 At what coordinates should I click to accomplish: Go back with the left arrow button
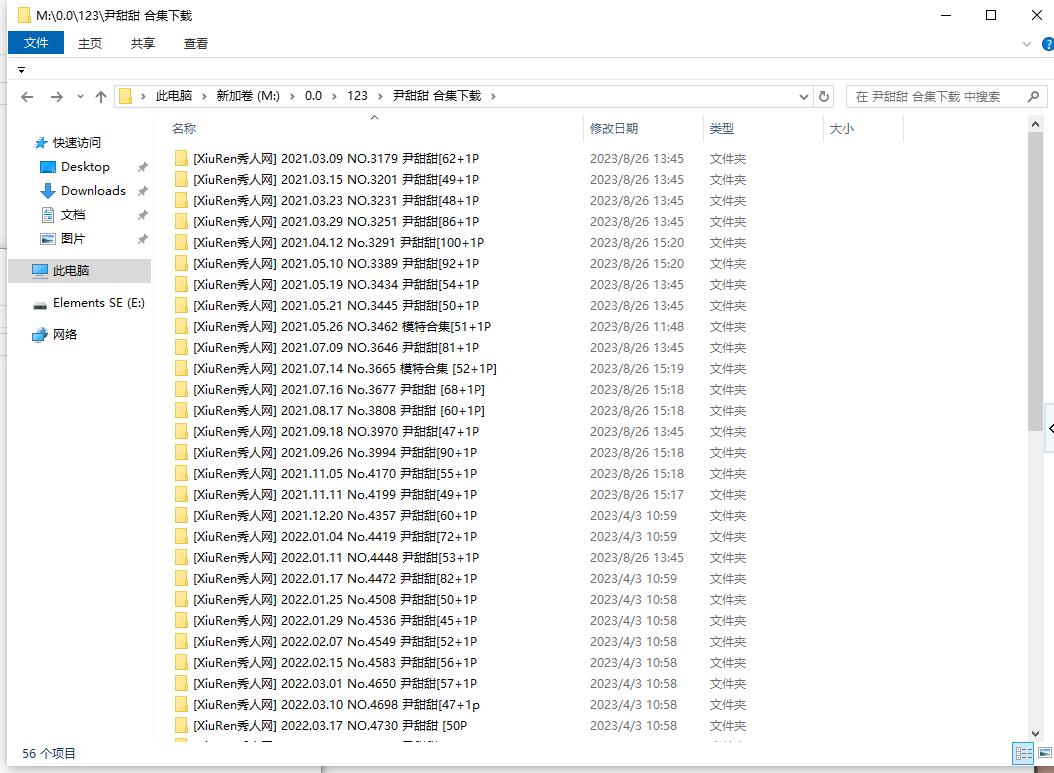click(27, 97)
